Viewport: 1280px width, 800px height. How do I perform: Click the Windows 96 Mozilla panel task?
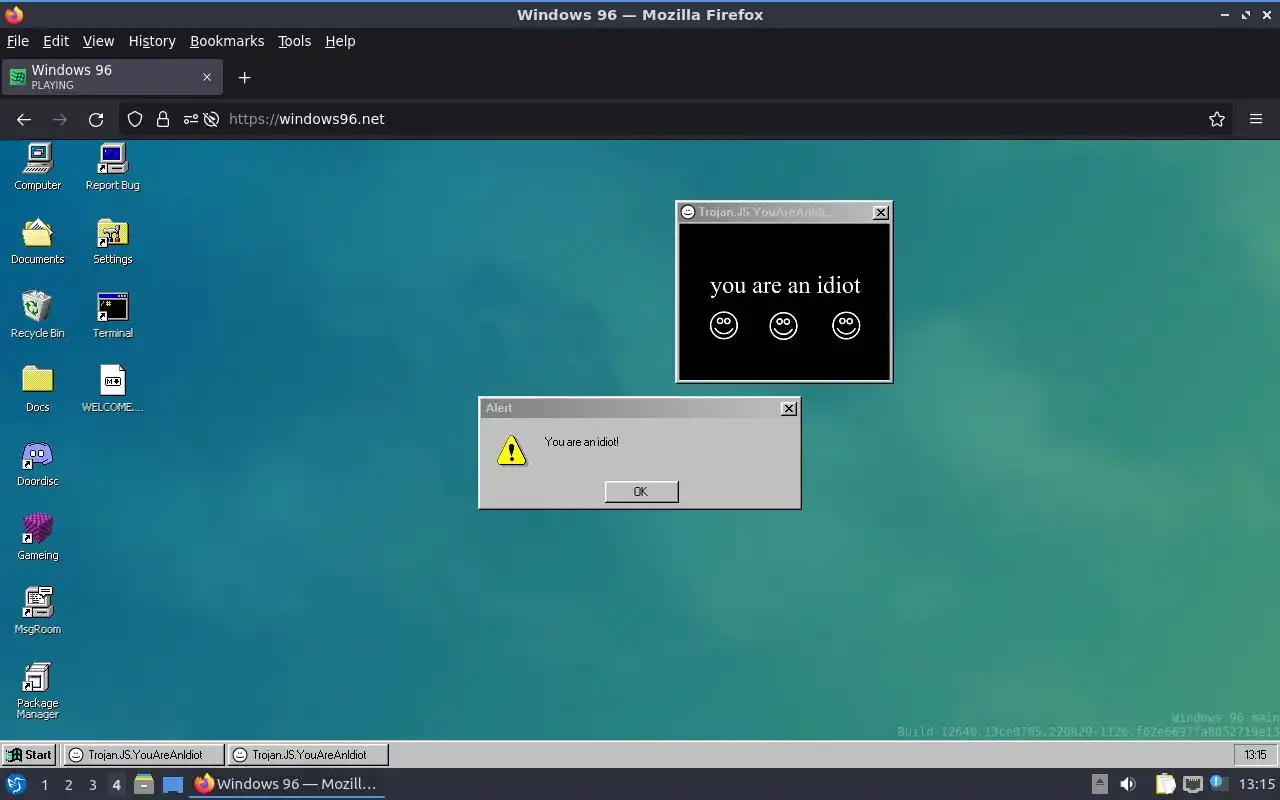287,784
